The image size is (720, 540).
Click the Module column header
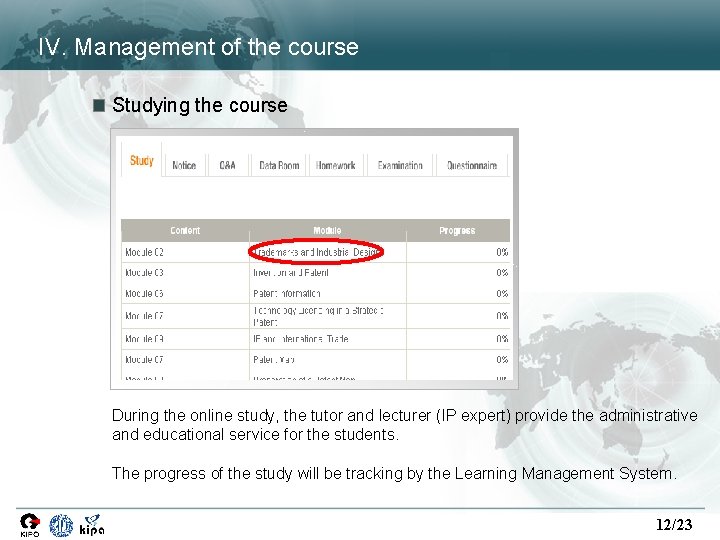tap(327, 231)
